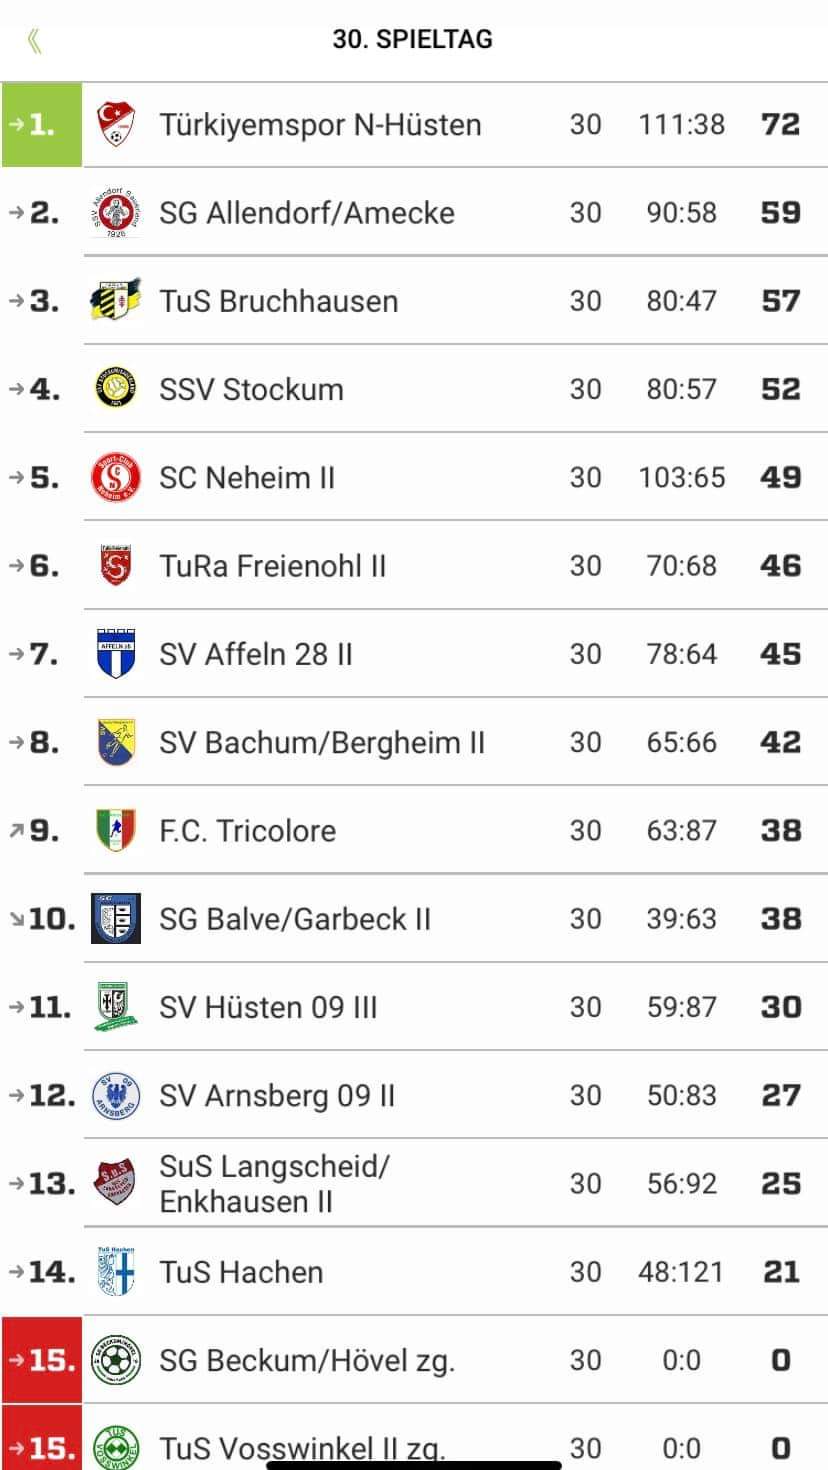Open the F.C. Tricolore shield icon
Viewport: 828px width, 1470px height.
click(x=115, y=830)
